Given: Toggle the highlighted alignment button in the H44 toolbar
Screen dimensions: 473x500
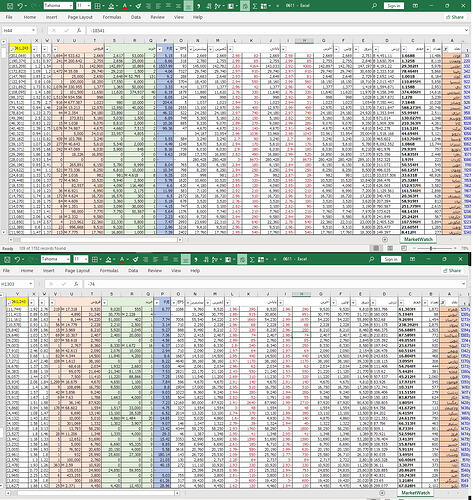Looking at the screenshot, I should [x=188, y=6].
